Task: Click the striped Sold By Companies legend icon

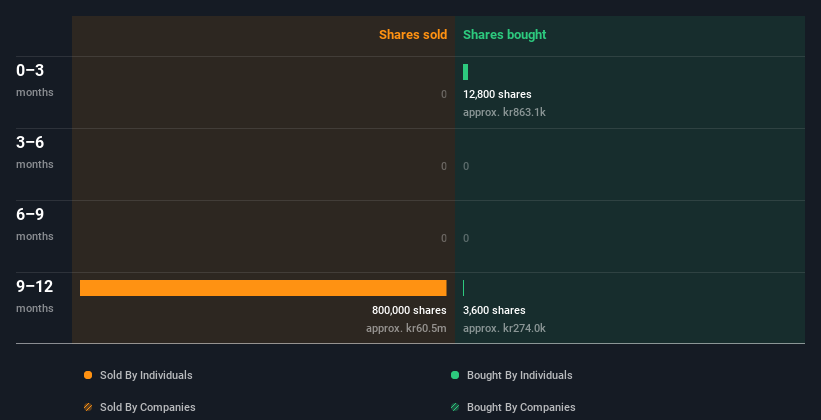Action: click(x=88, y=407)
